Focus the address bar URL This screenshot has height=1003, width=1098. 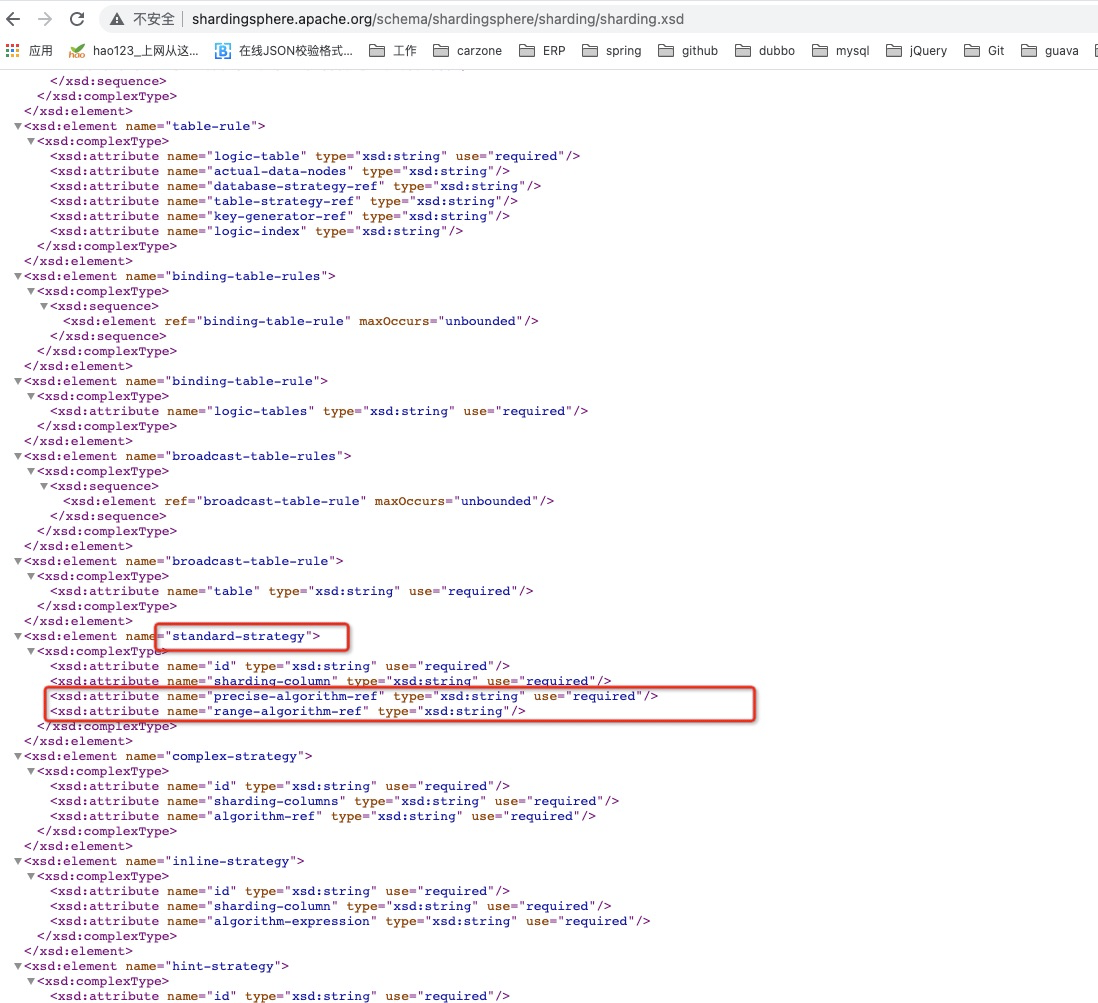pyautogui.click(x=438, y=19)
